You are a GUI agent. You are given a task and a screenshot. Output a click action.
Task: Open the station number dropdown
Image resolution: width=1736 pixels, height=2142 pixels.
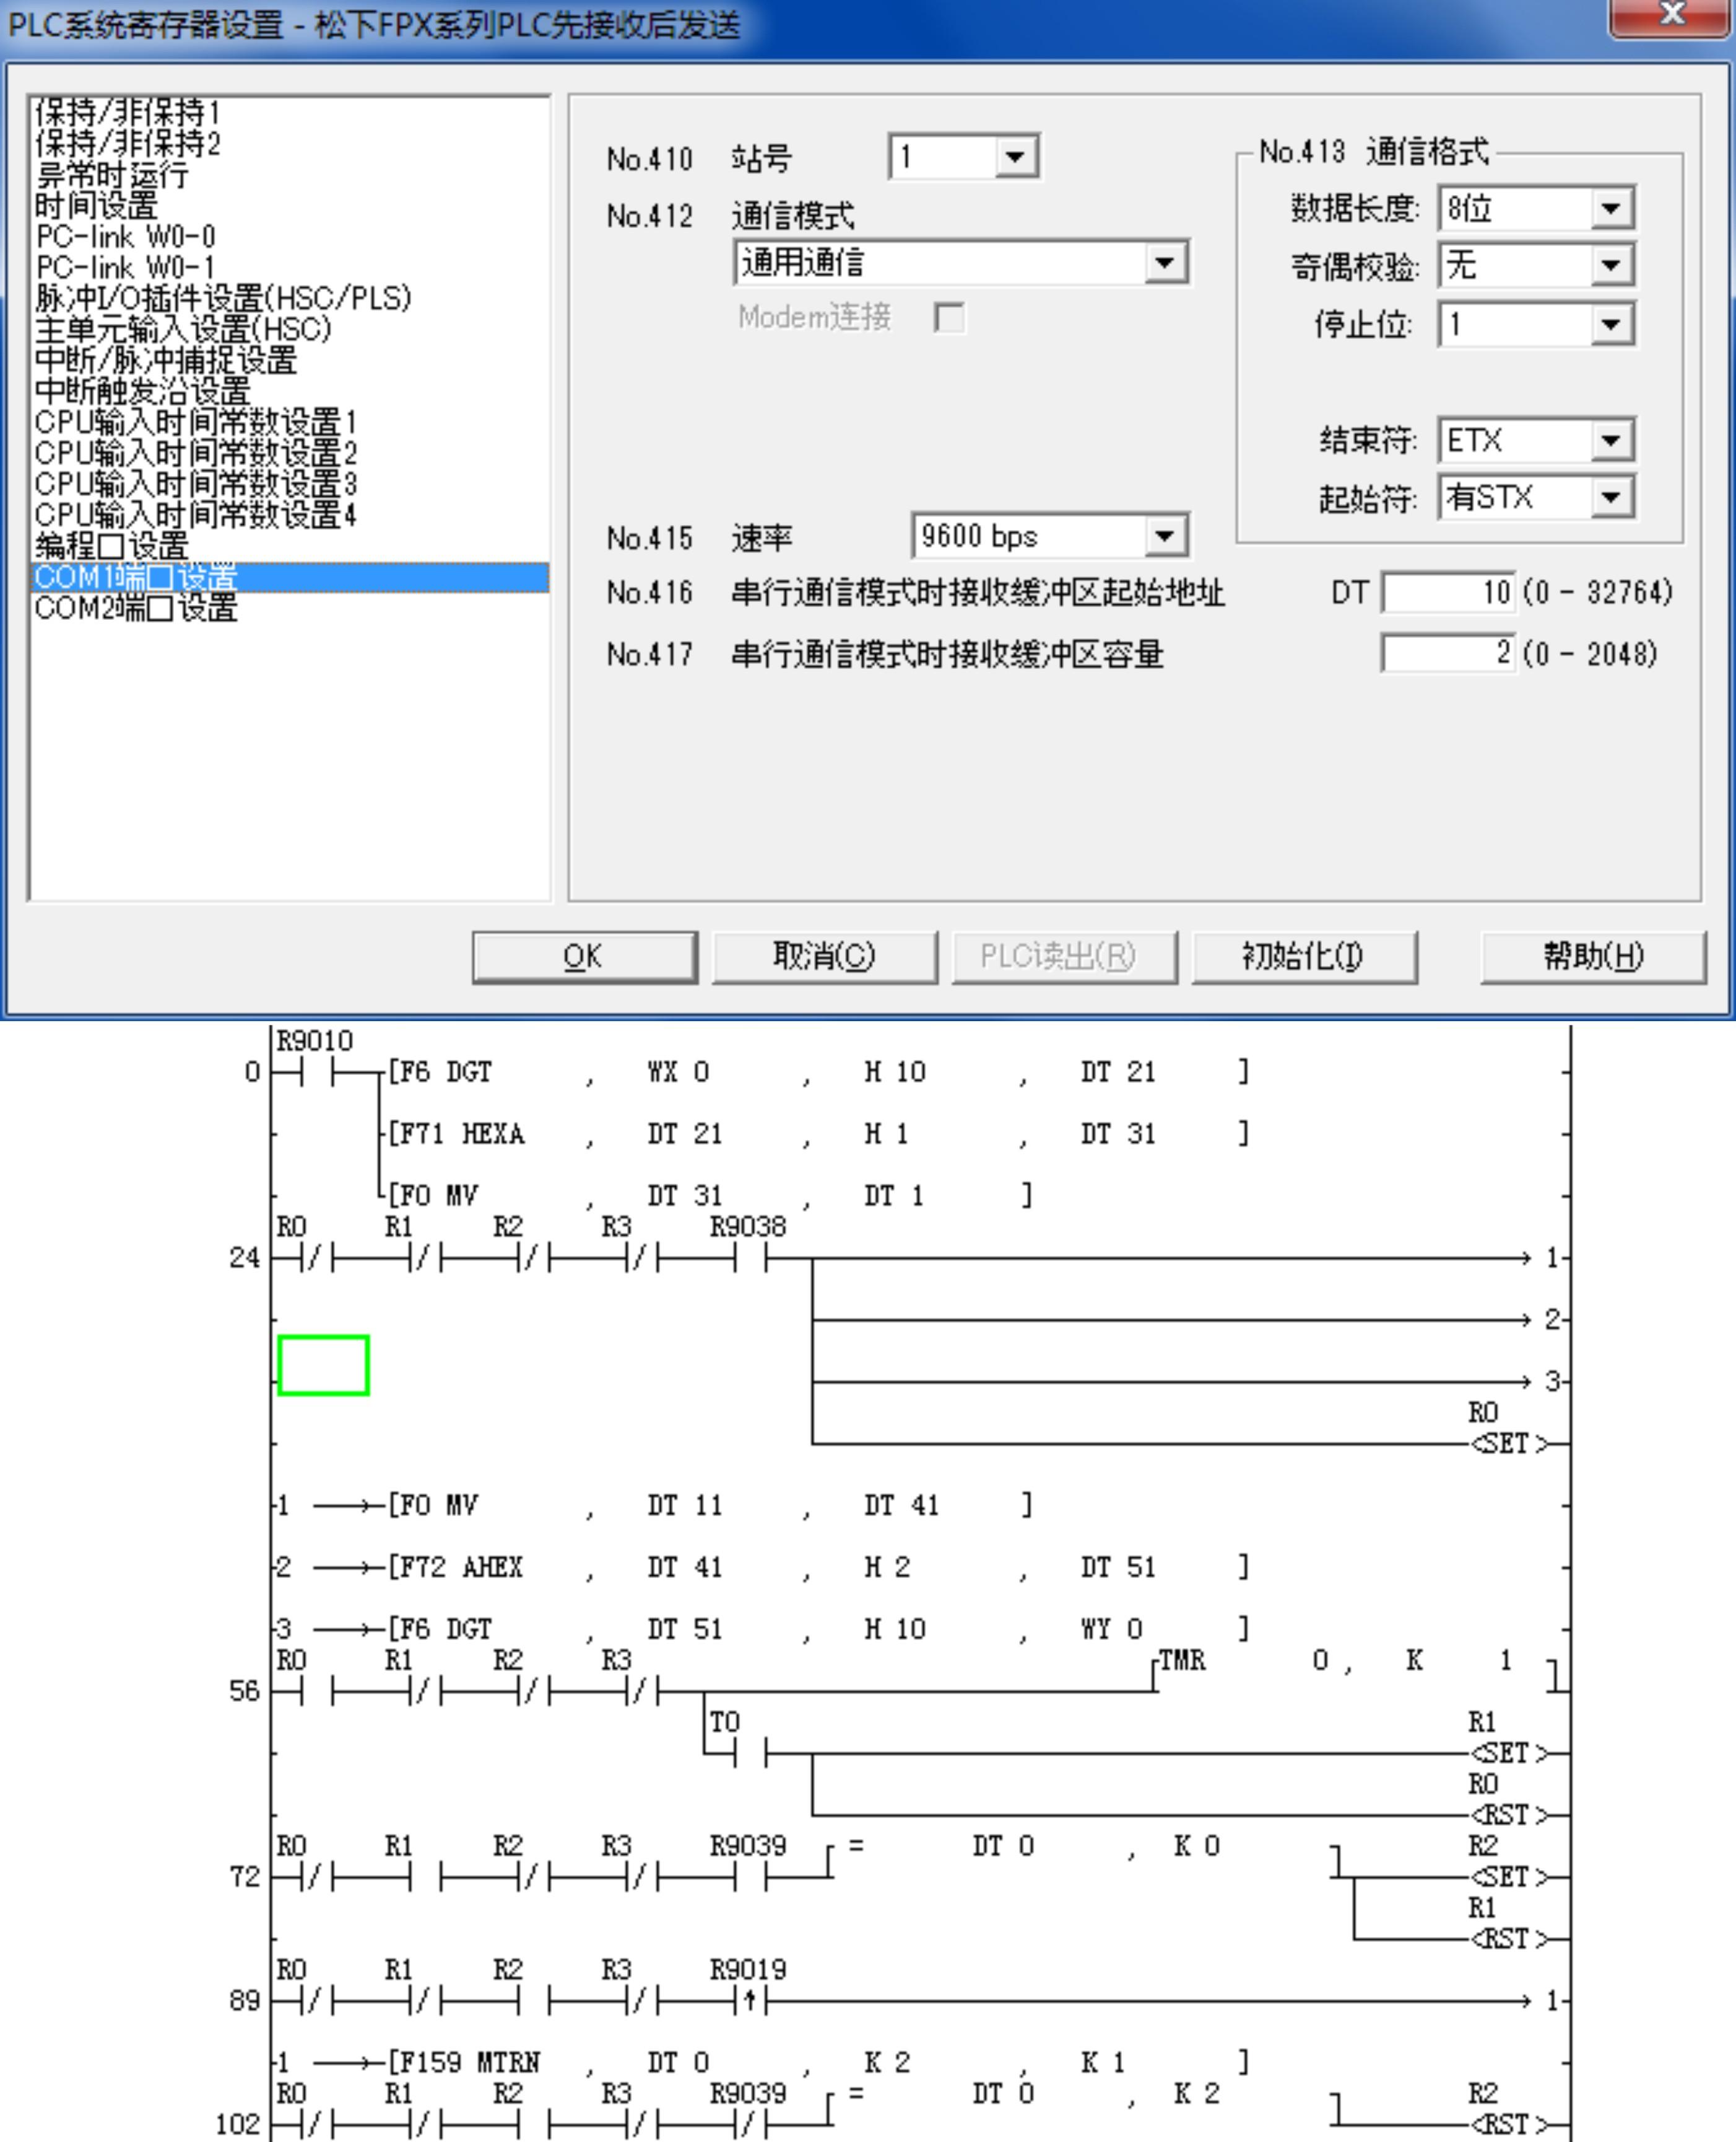[x=1015, y=157]
